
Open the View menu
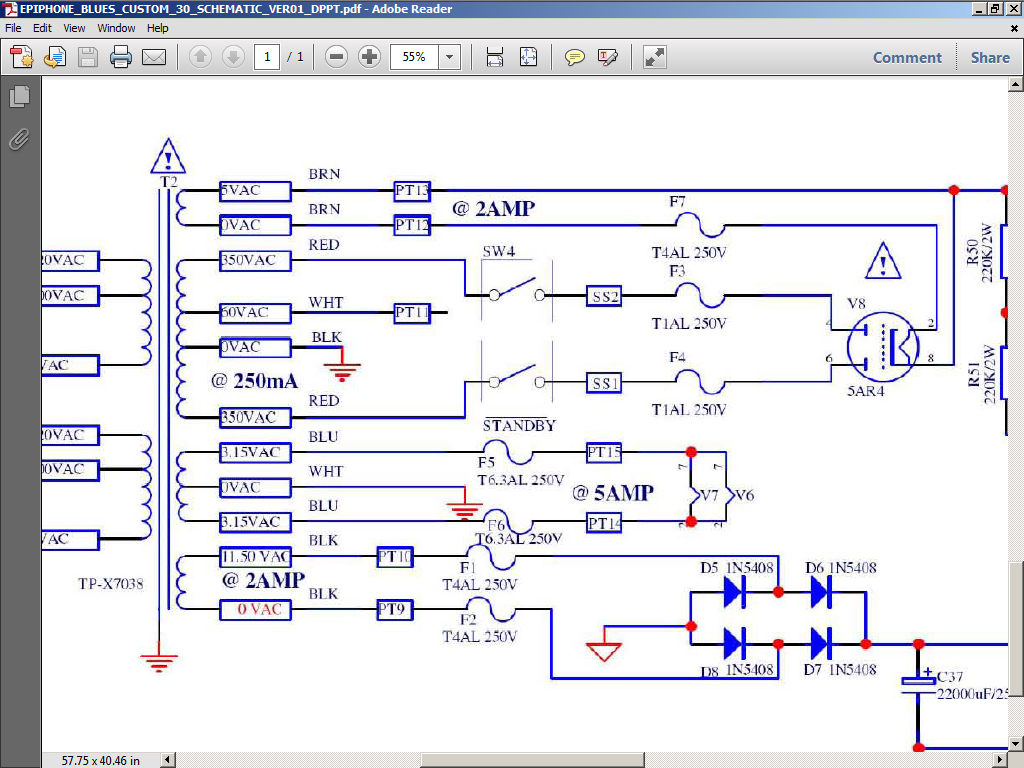pos(74,28)
